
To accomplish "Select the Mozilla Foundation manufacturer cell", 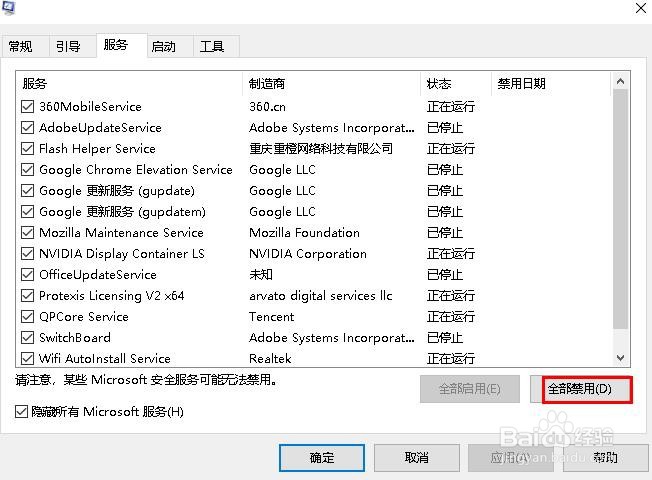I will click(304, 233).
